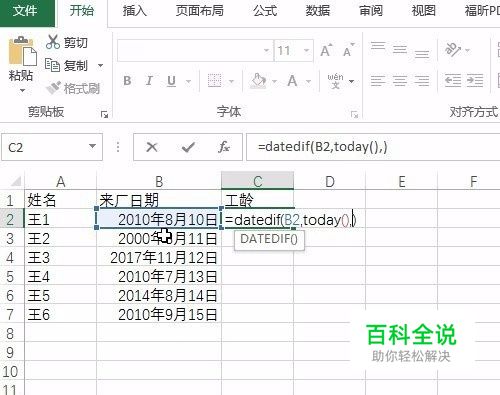Open the clipboard group dialog launcher
The width and height of the screenshot is (500, 395).
(x=104, y=115)
